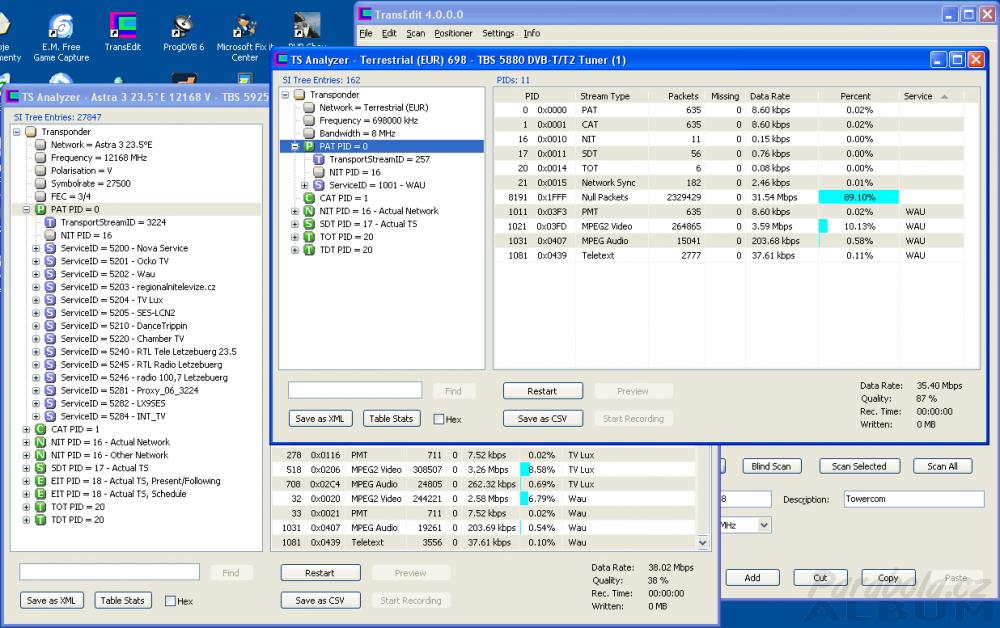Click Restart in the Astra analyzer
Viewport: 1000px width, 628px height.
click(320, 573)
